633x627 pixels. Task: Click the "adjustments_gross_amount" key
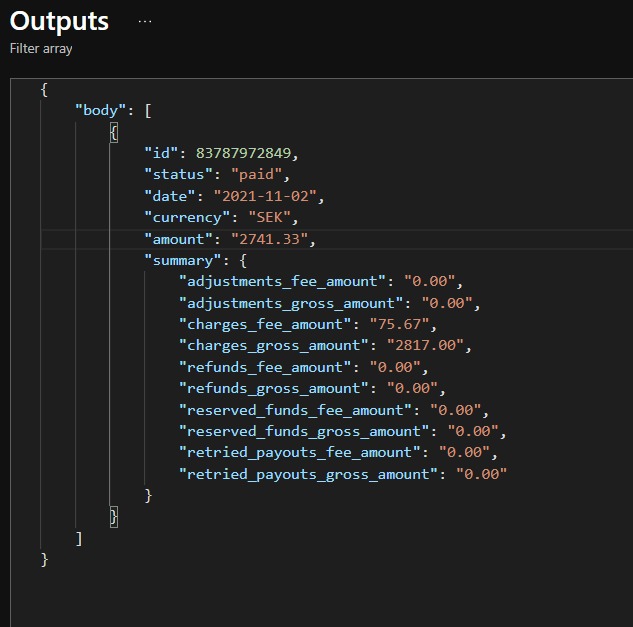[291, 303]
